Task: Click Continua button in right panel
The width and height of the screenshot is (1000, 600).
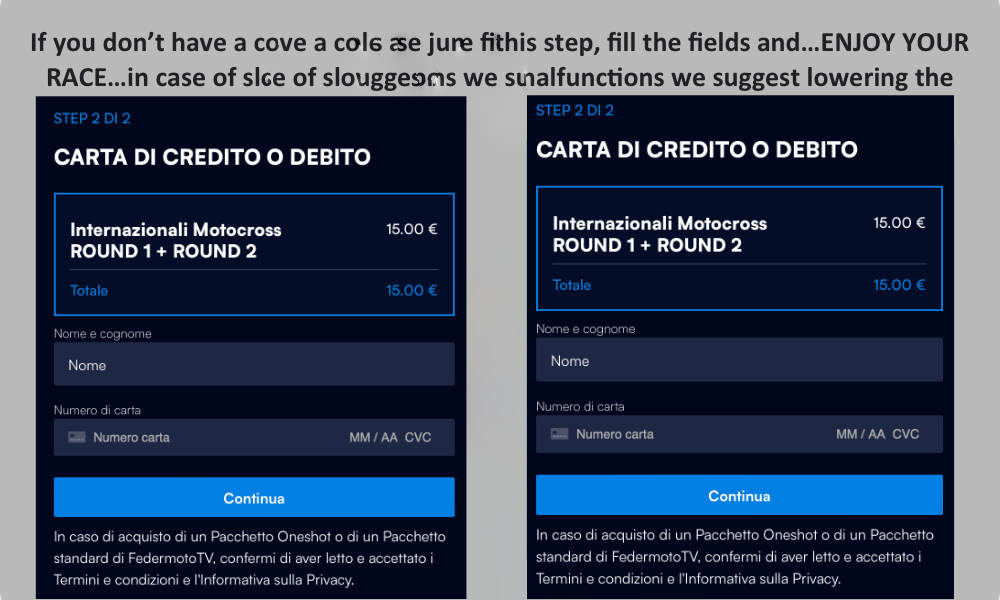Action: tap(739, 495)
